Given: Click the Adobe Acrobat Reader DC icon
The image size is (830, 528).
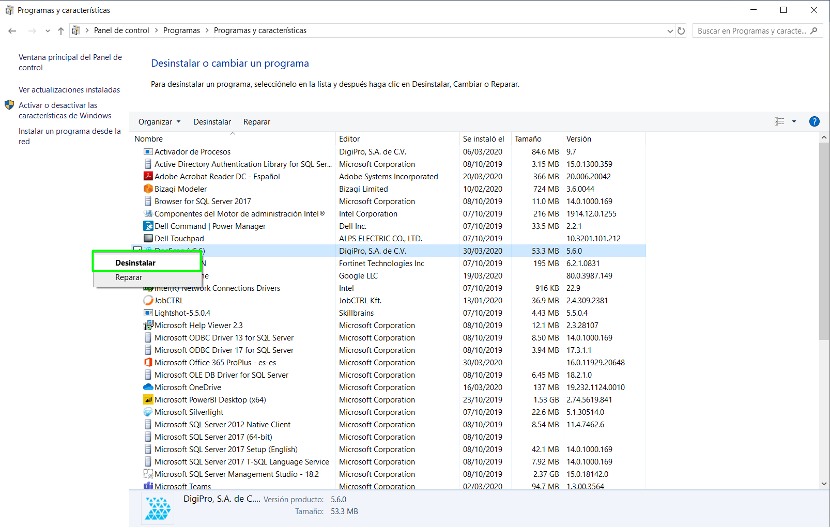Looking at the screenshot, I should pos(147,176).
